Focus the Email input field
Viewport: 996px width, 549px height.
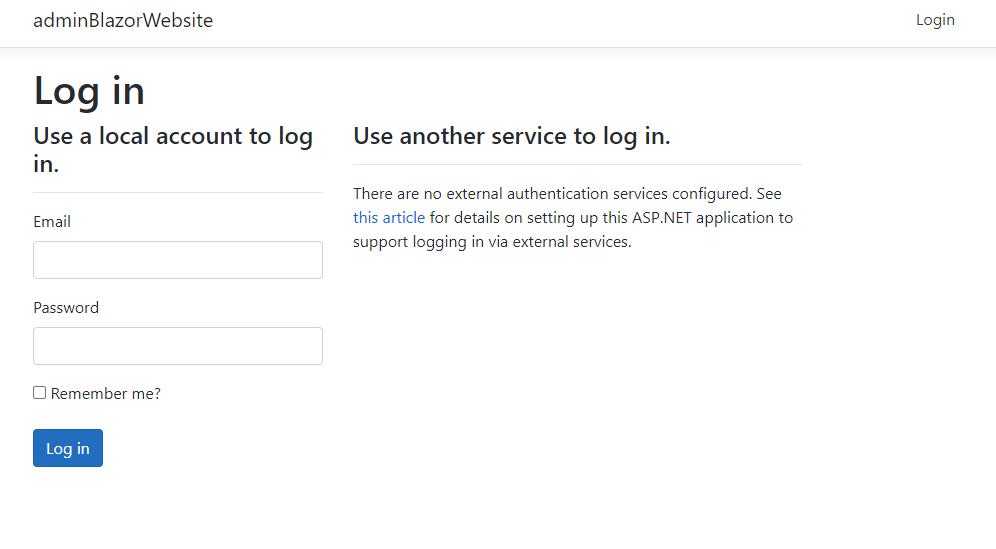178,260
